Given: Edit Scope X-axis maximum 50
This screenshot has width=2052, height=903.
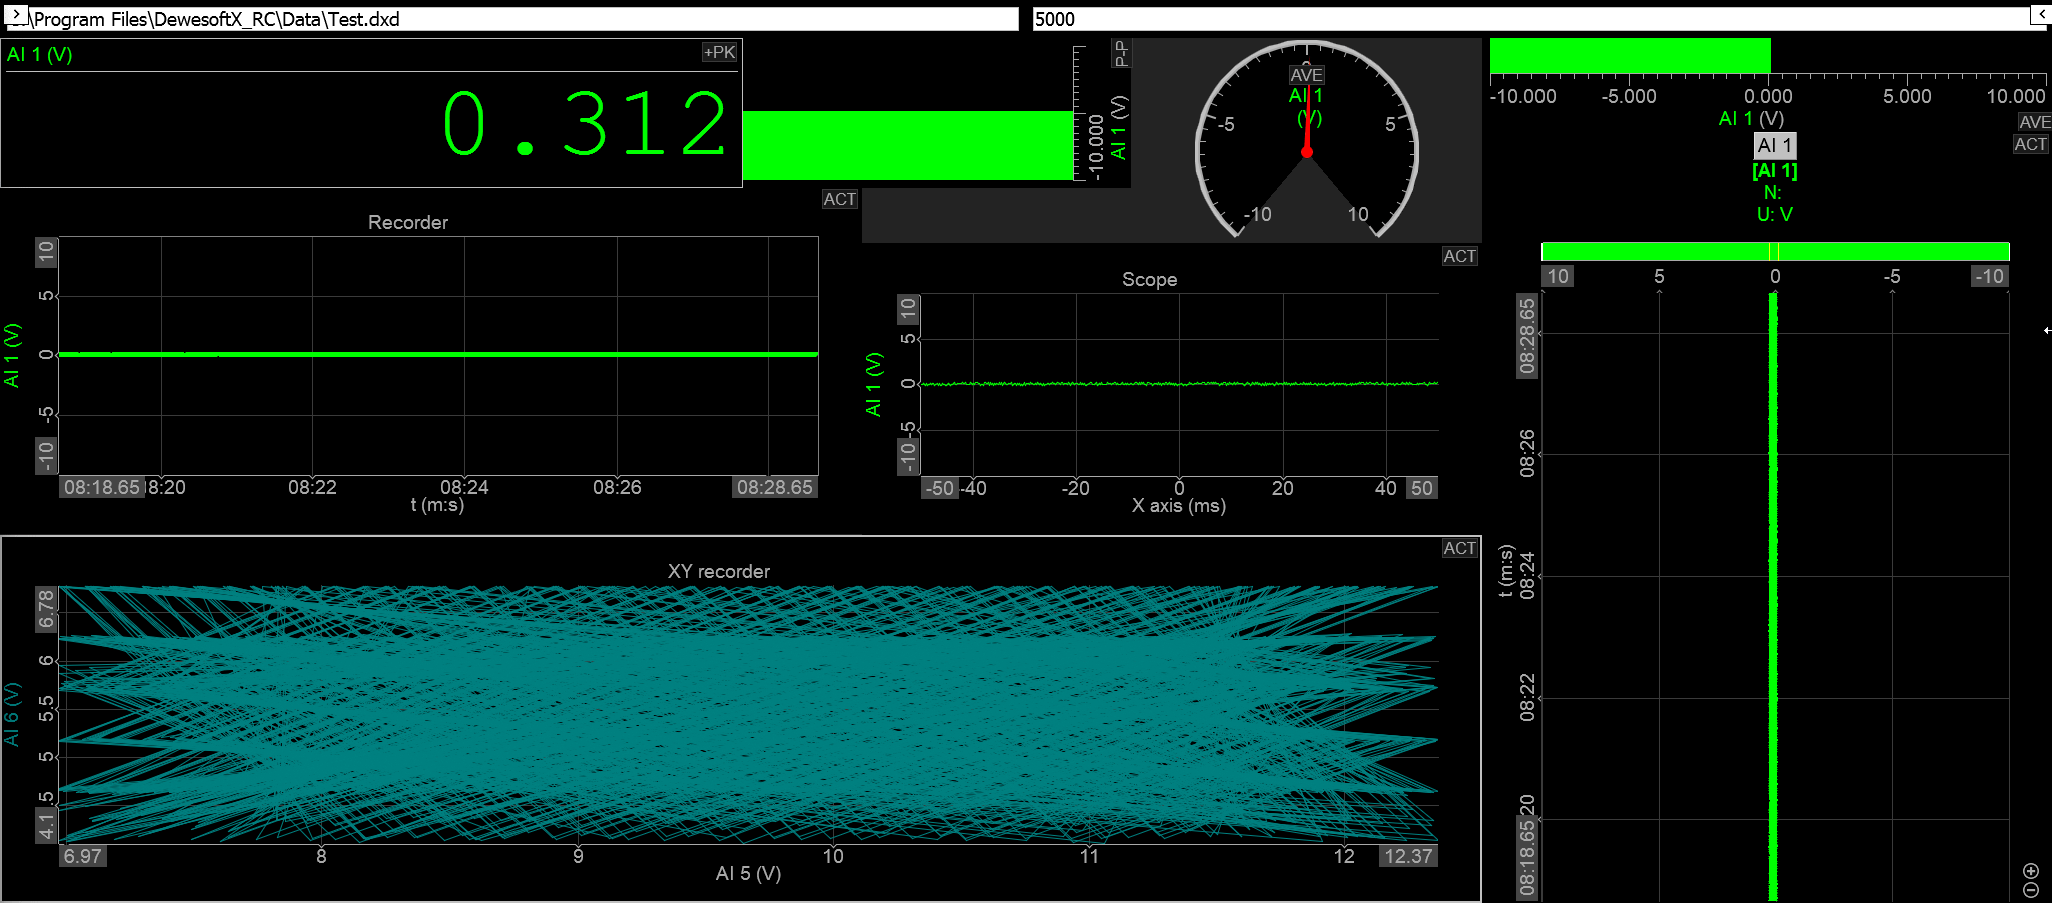Looking at the screenshot, I should pos(1422,488).
